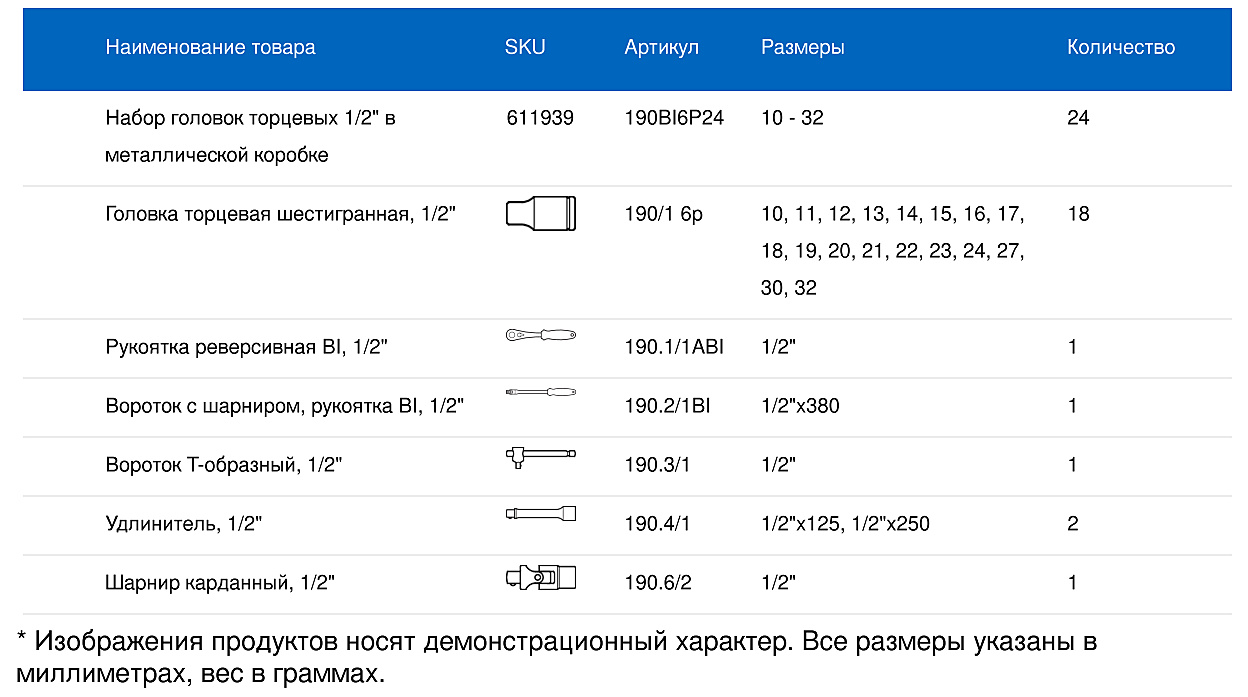
Task: Click size value '1/2"x380'
Action: pyautogui.click(x=800, y=407)
